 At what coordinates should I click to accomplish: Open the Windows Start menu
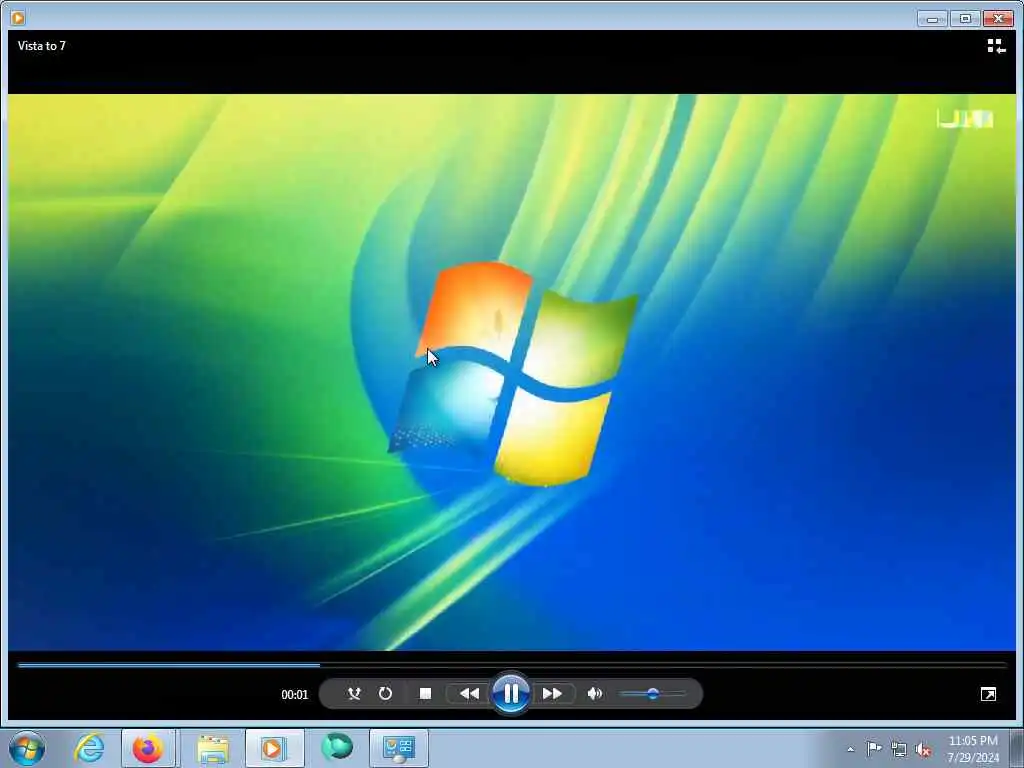tap(27, 748)
